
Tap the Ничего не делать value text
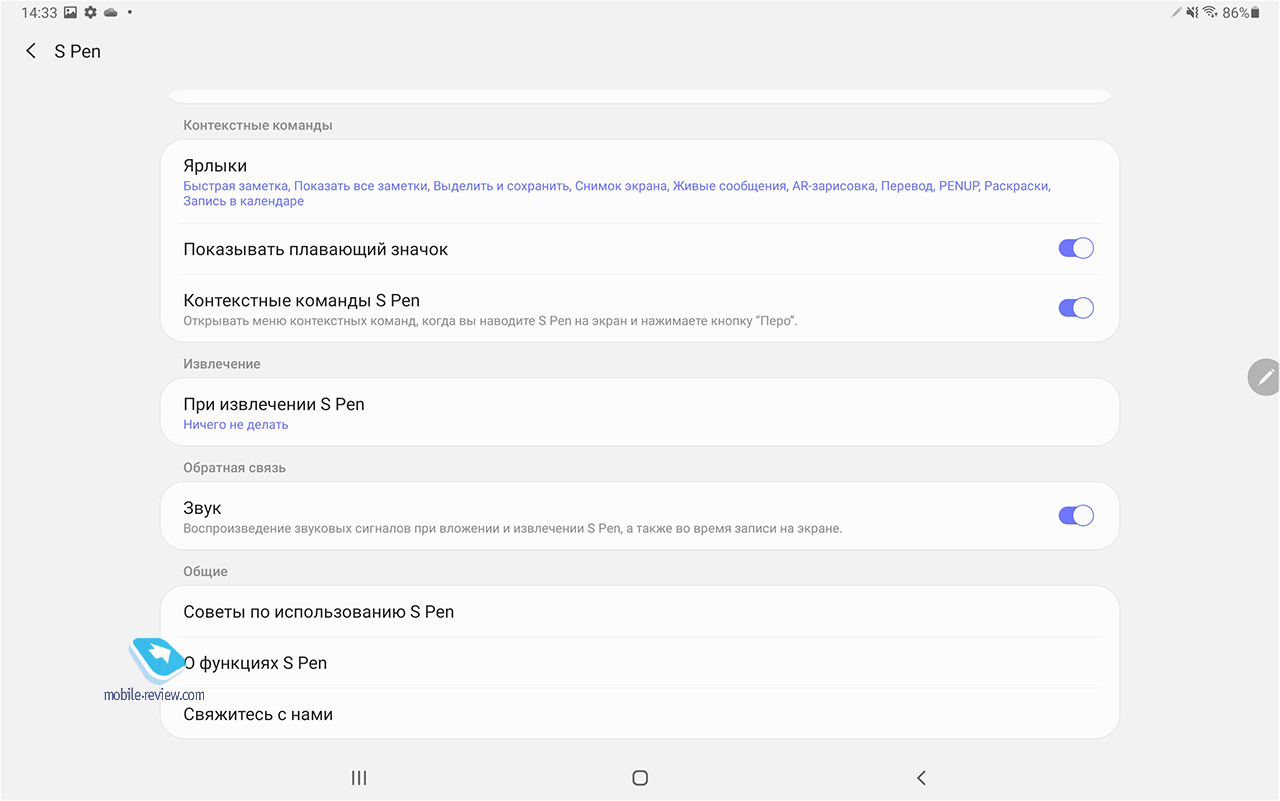(236, 425)
